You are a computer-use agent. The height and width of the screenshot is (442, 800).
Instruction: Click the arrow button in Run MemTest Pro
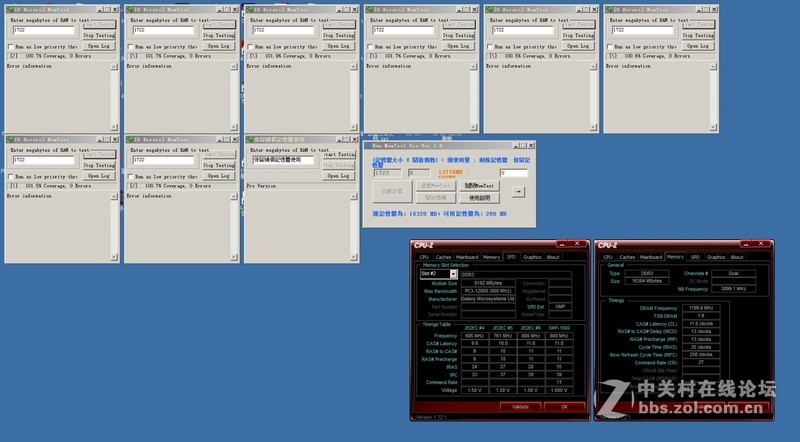(518, 191)
